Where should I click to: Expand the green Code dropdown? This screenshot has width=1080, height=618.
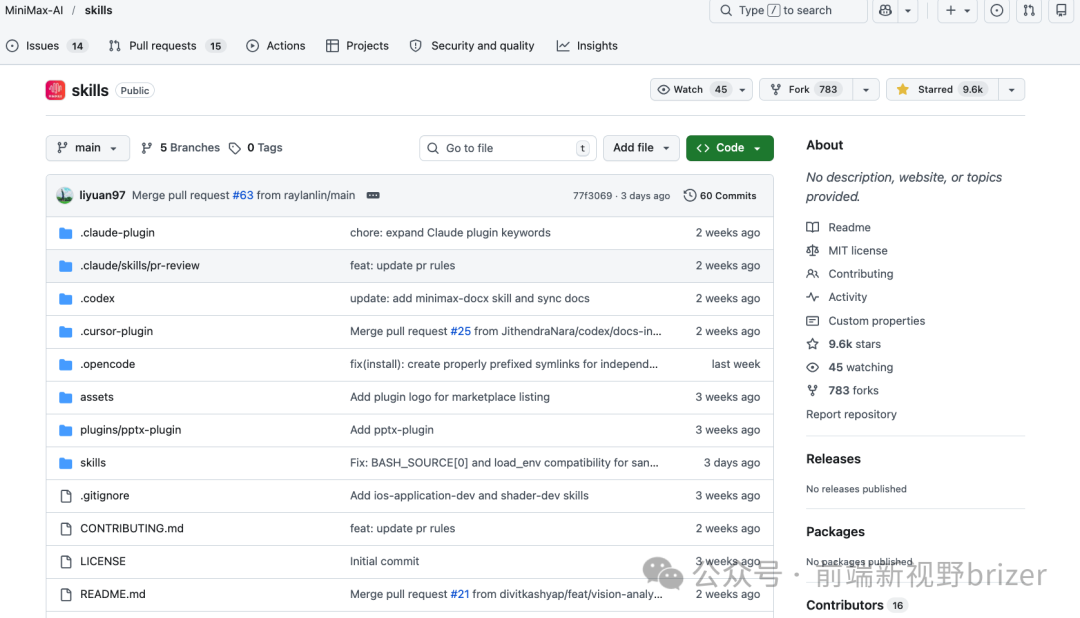pyautogui.click(x=729, y=148)
